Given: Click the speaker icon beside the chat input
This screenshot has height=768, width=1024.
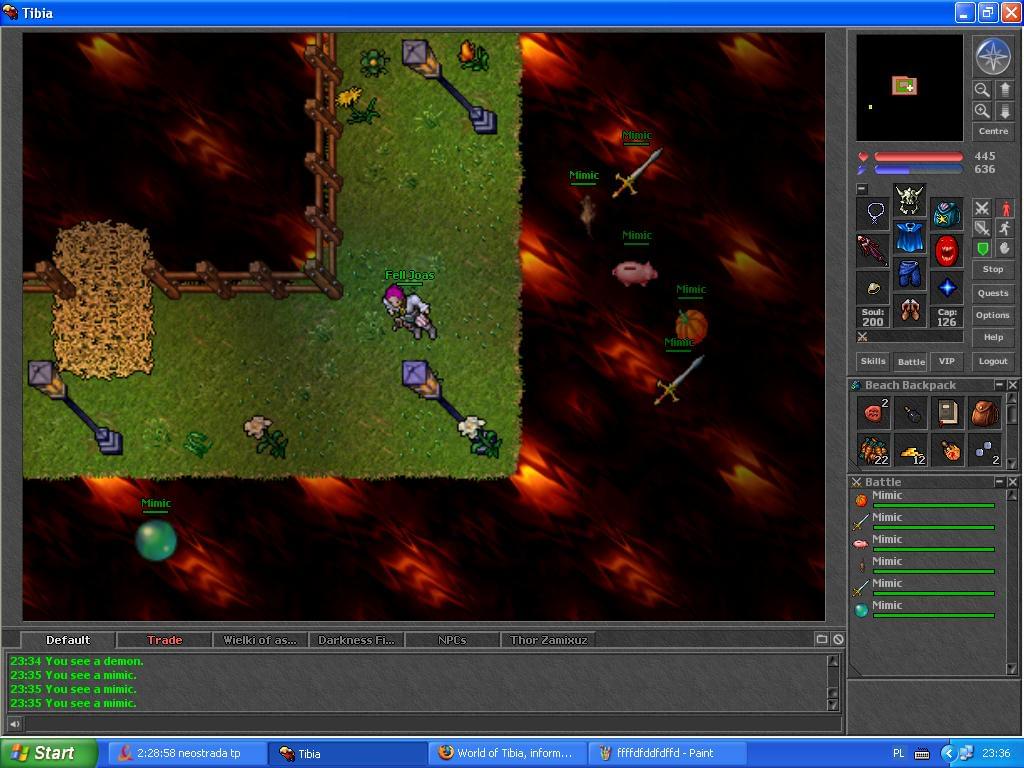Looking at the screenshot, I should click(x=14, y=723).
